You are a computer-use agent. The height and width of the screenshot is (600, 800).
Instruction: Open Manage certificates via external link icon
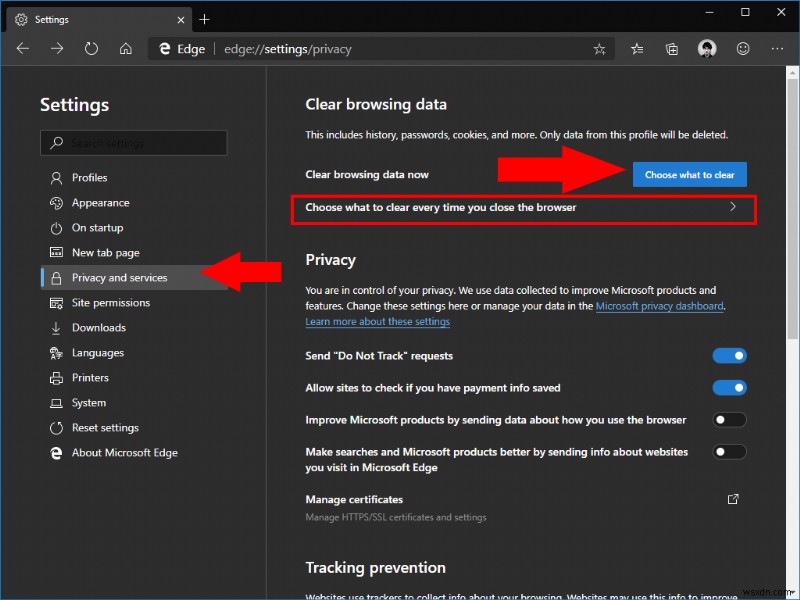[x=733, y=499]
